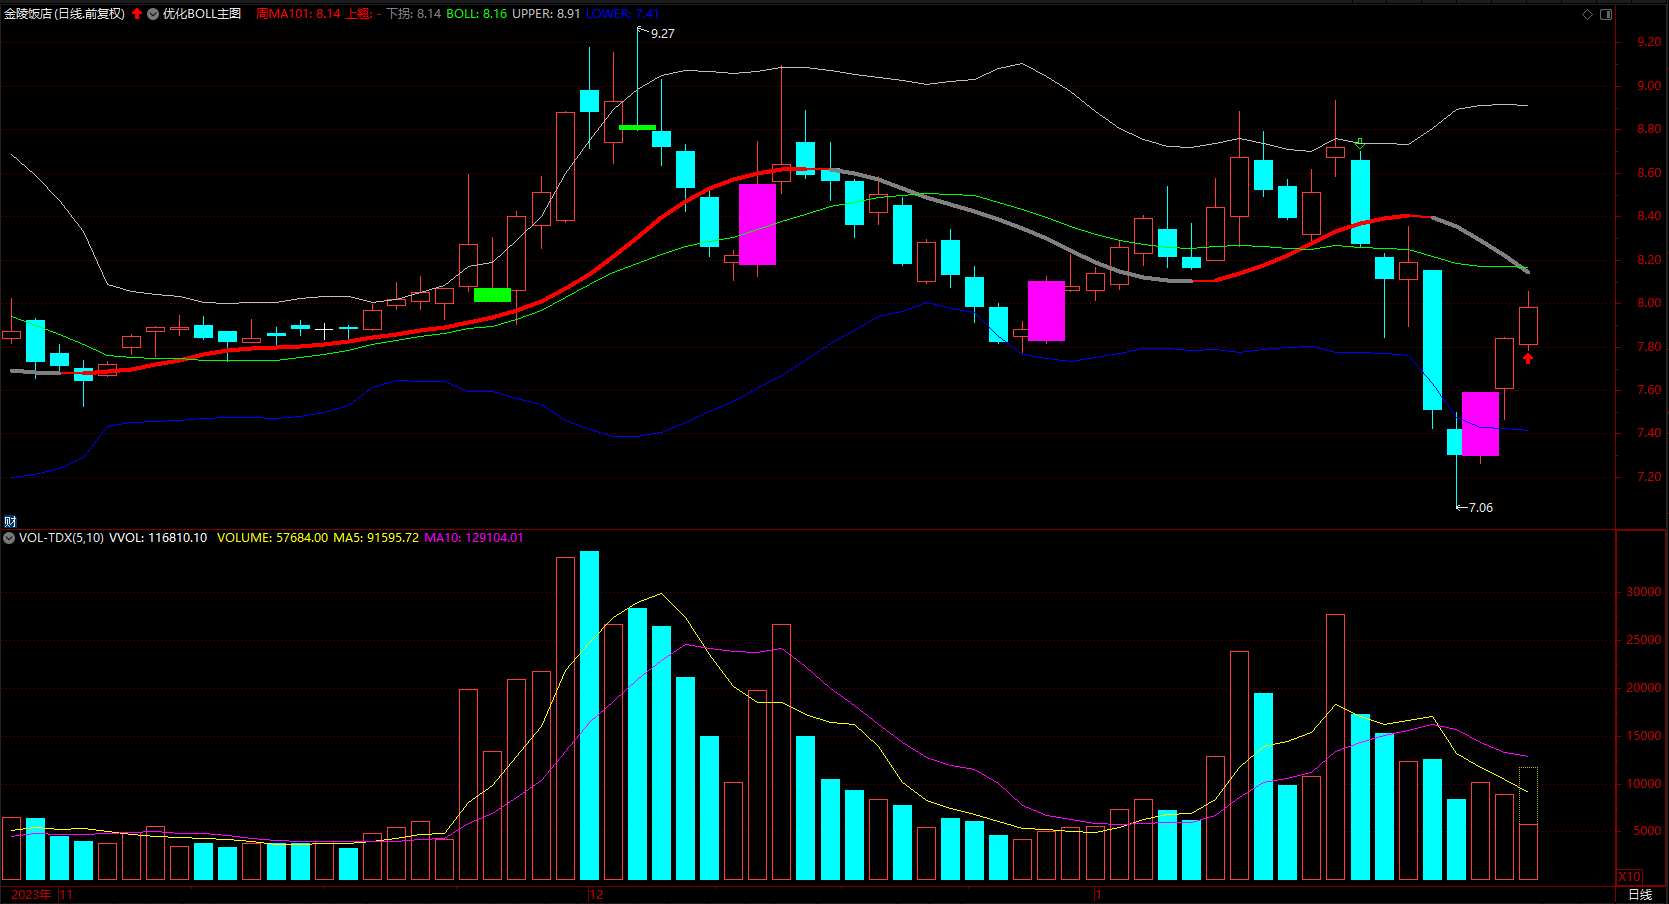
Task: Toggle the side panel icon at chart top-right
Action: pyautogui.click(x=1606, y=14)
